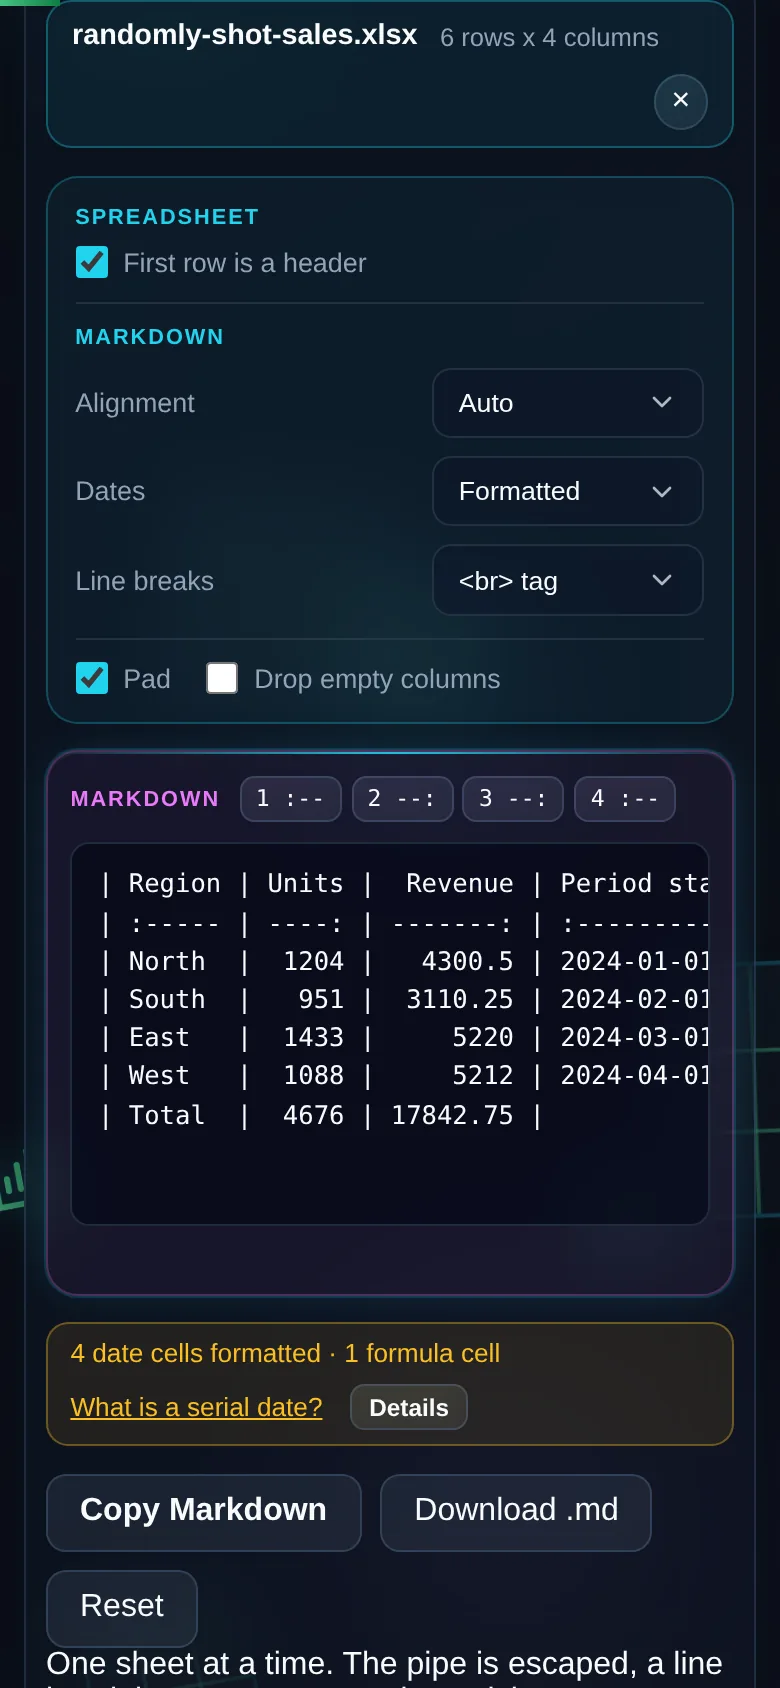Click the '6 rows x 4 columns' text
This screenshot has height=1688, width=780.
[550, 38]
